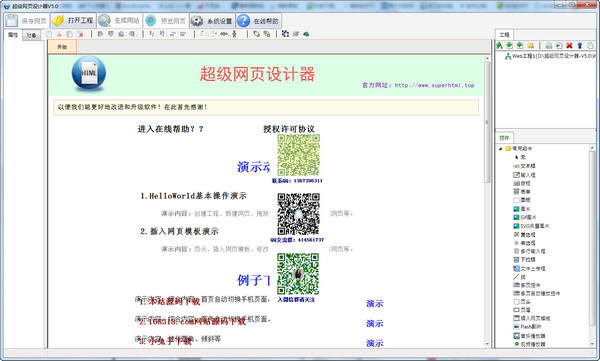Viewport: 600px width, 361px height.
Task: Click the 进入在线帮助 link in page
Action: click(x=170, y=129)
